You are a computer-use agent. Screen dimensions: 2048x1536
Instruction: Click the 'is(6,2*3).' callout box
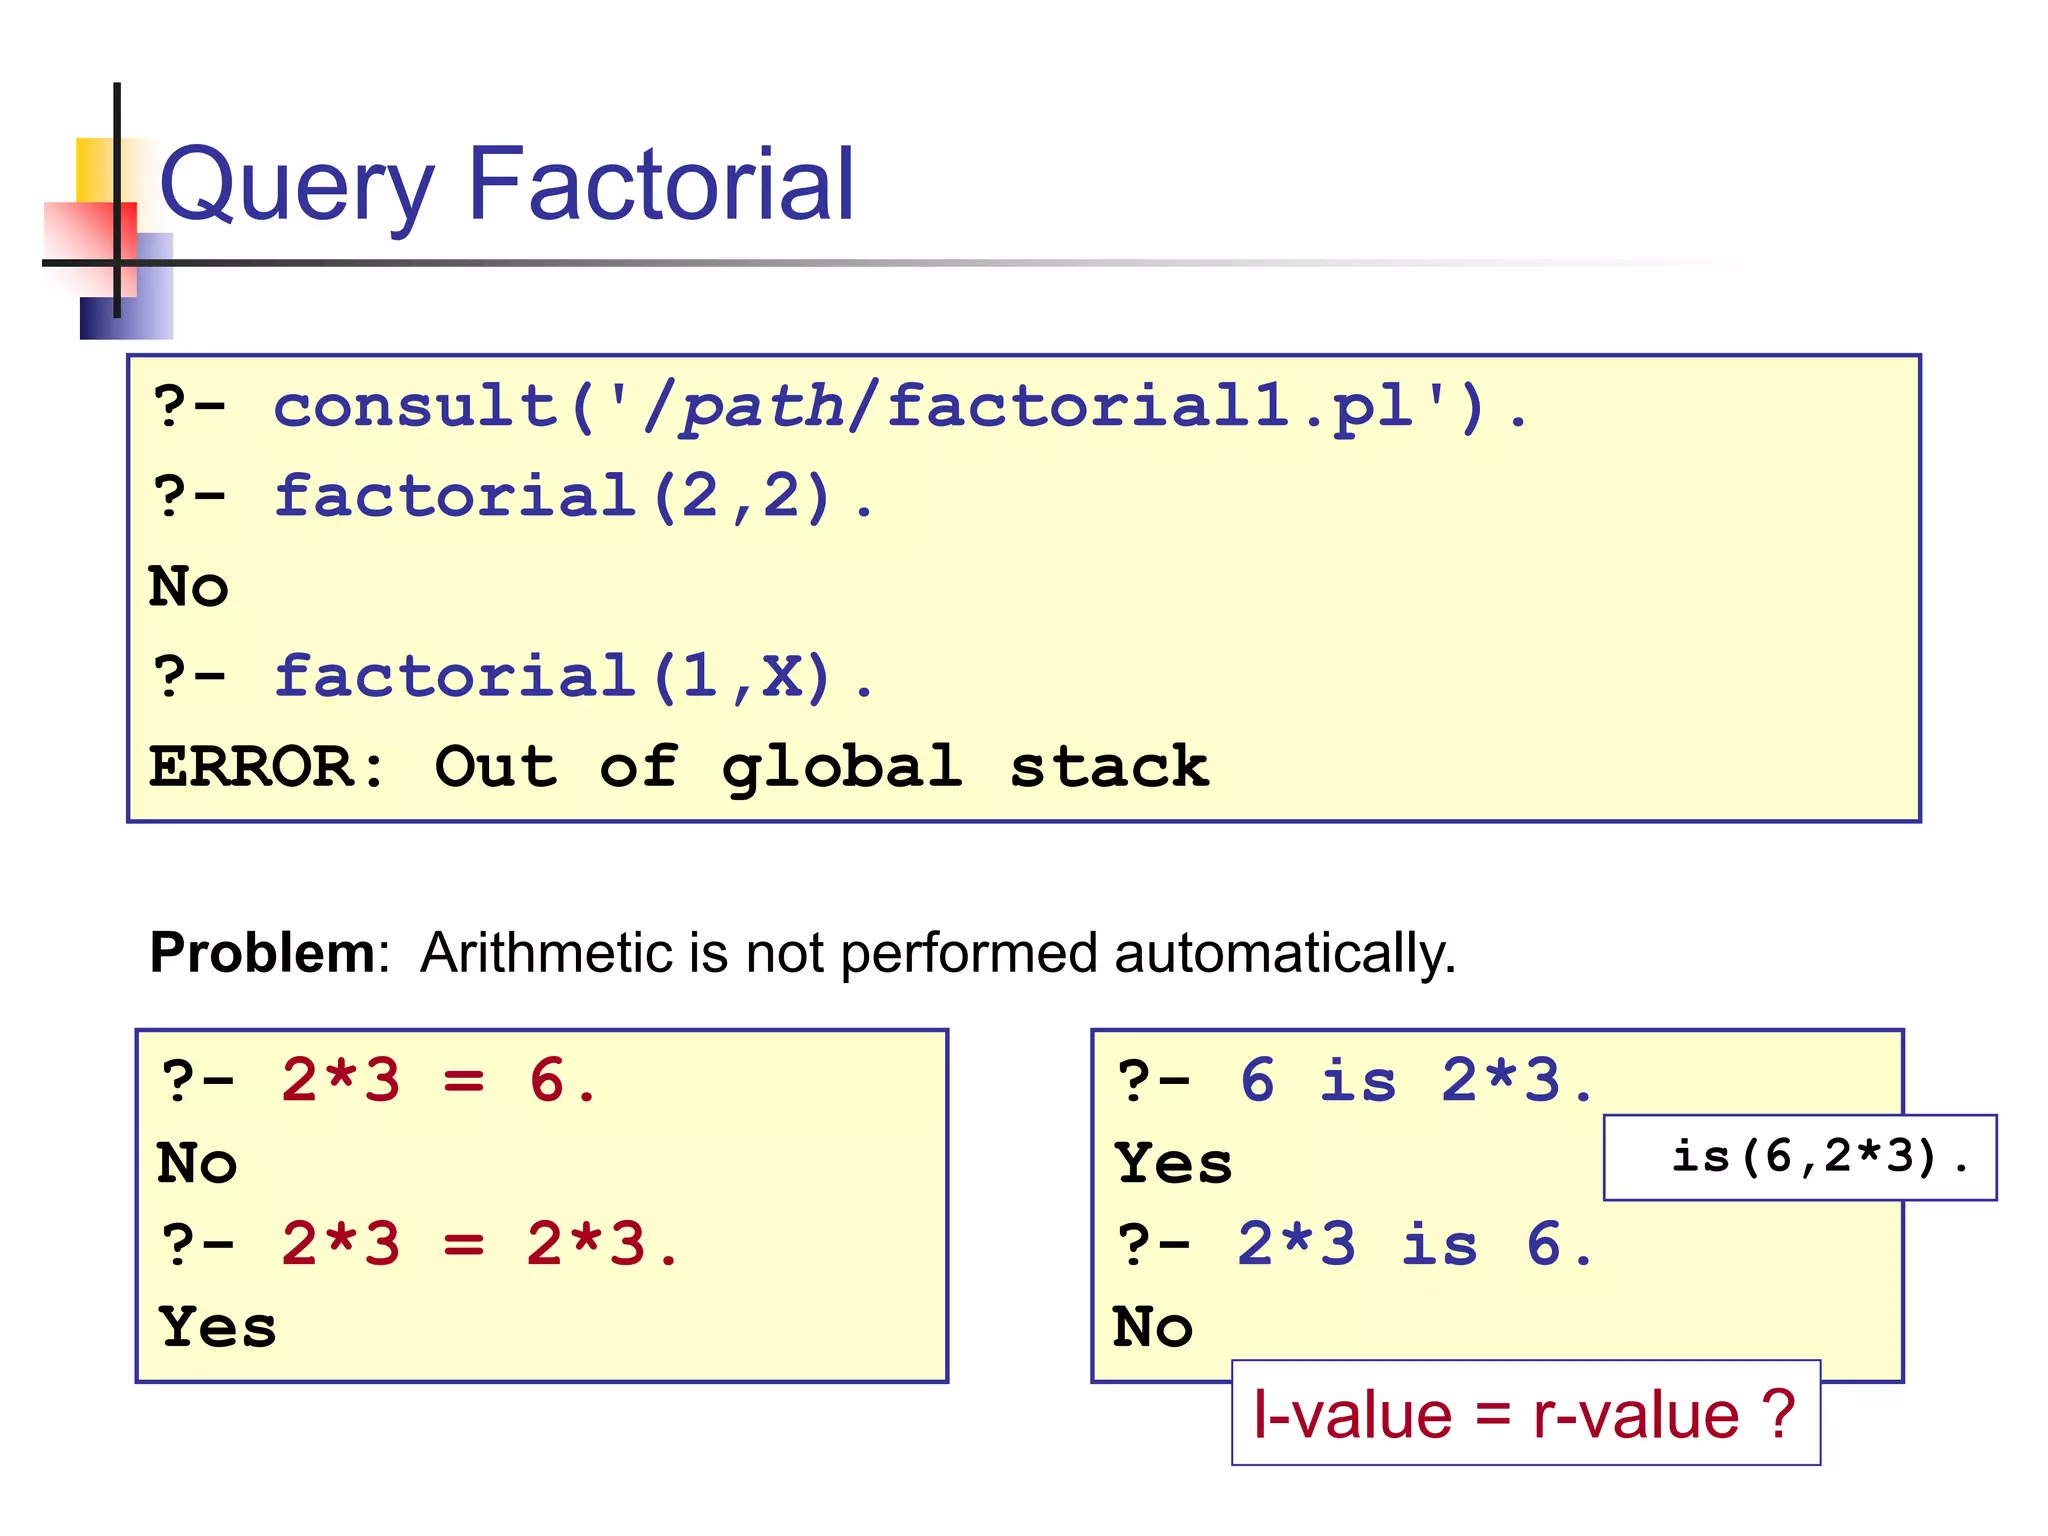(1800, 1157)
